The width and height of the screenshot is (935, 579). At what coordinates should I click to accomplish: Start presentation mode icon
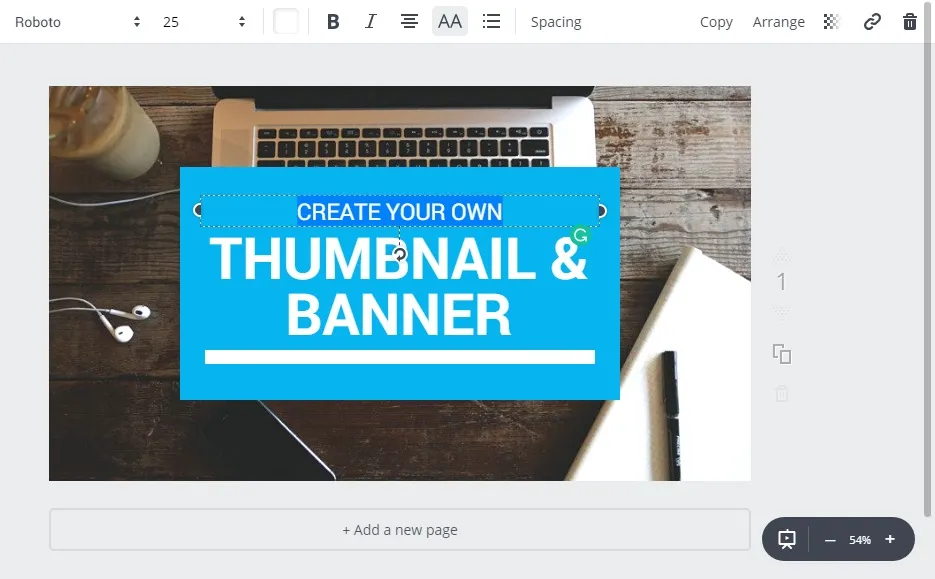[x=787, y=539]
